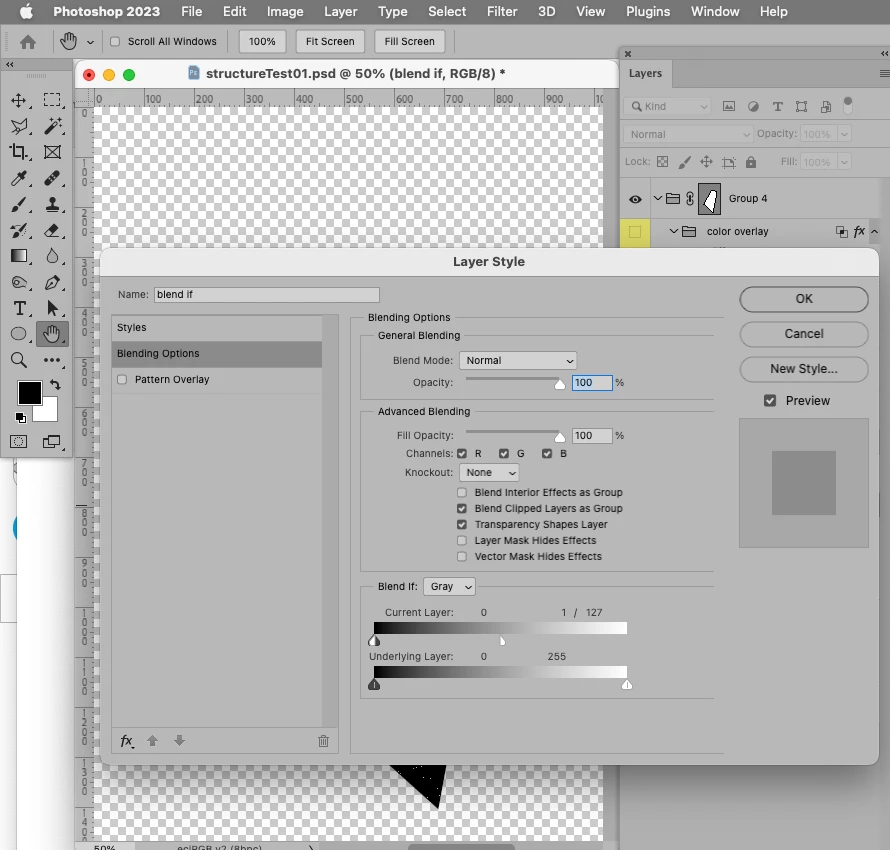Select the Eraser tool

pos(52,230)
